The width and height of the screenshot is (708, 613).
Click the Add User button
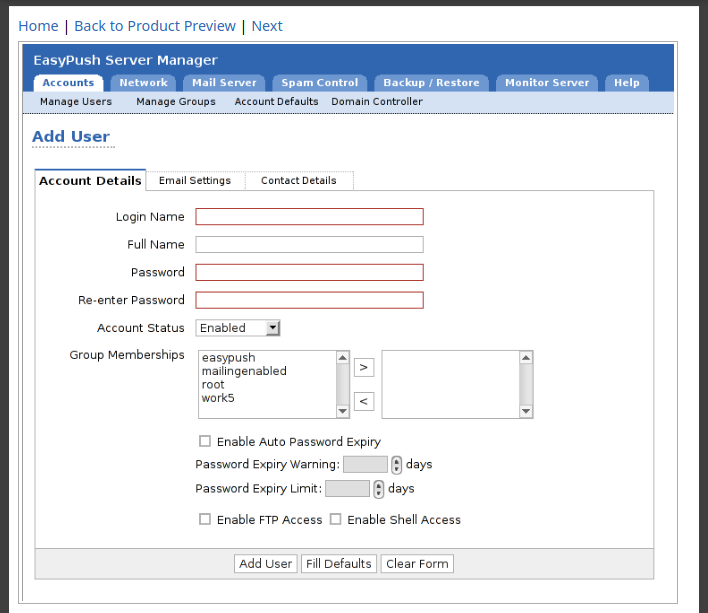click(x=266, y=564)
